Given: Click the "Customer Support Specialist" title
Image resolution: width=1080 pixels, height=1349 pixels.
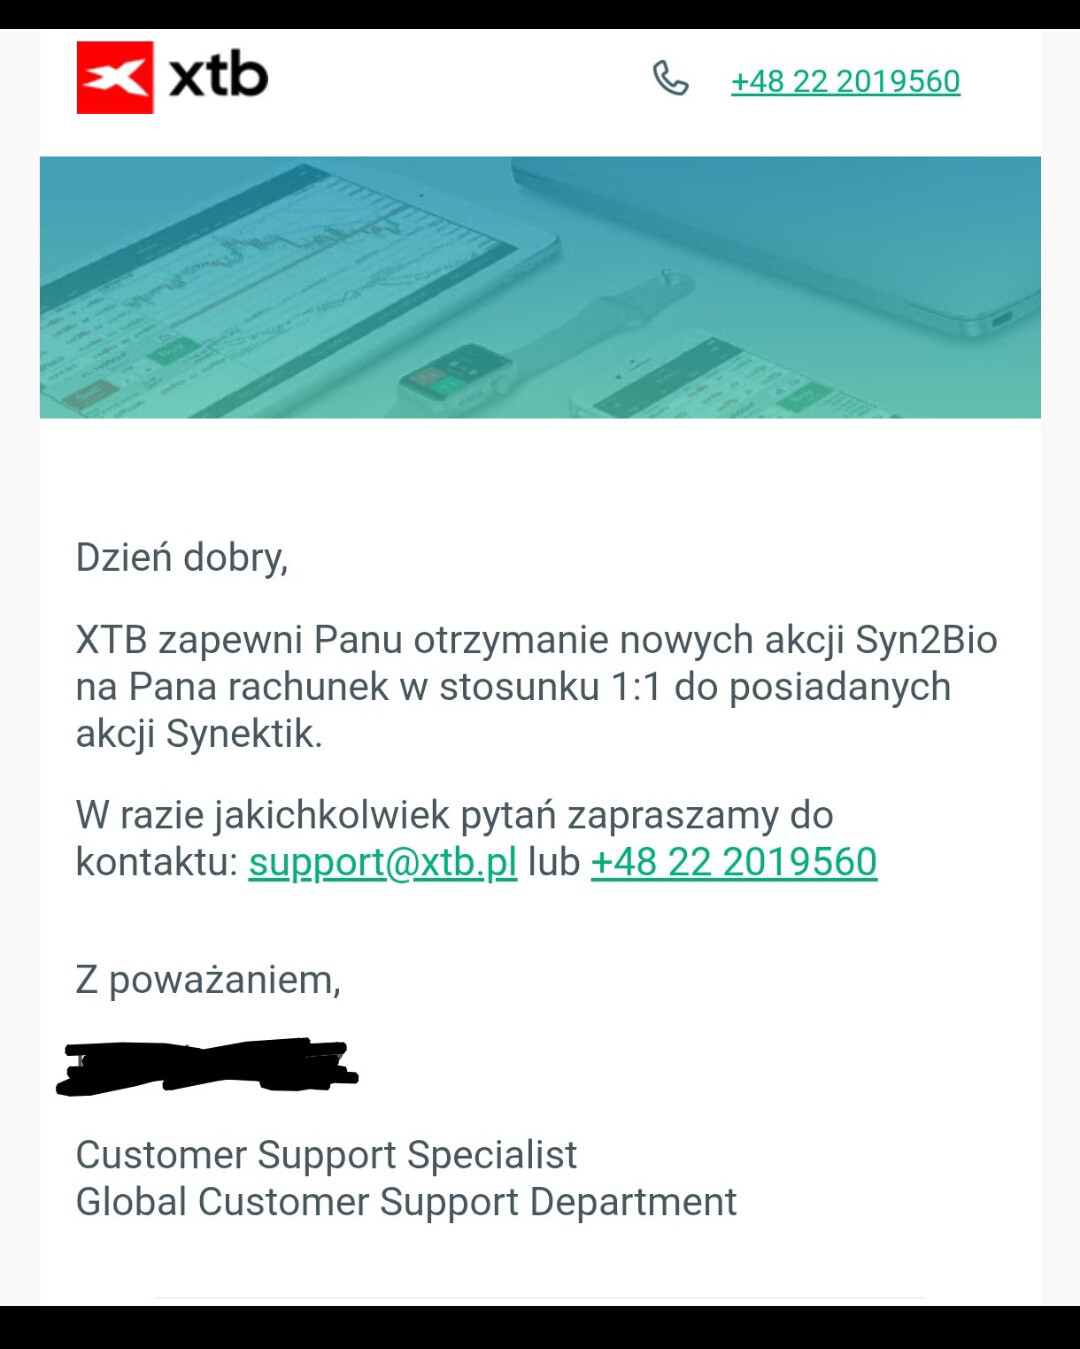Looking at the screenshot, I should pos(326,1155).
